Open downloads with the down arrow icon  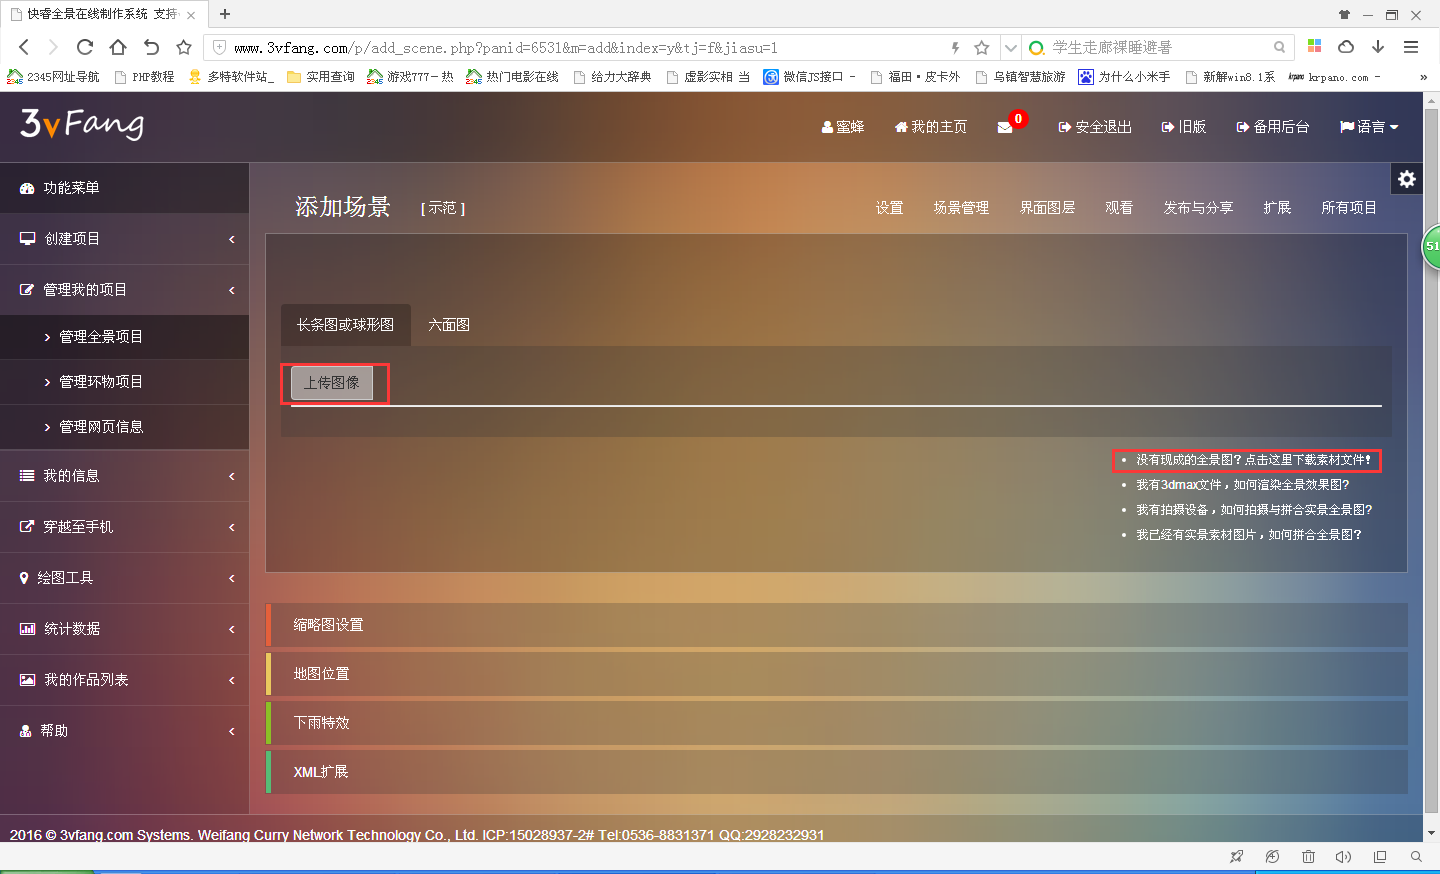coord(1378,47)
